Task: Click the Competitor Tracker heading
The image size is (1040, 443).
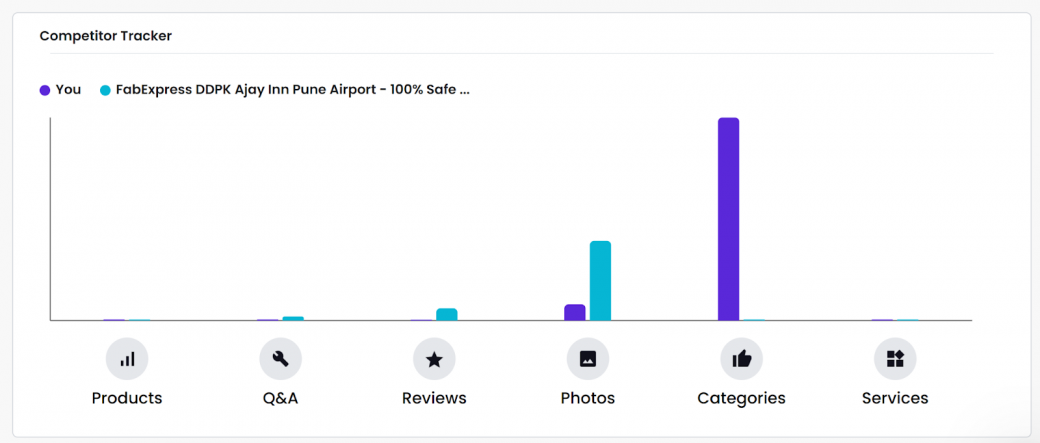Action: 105,36
